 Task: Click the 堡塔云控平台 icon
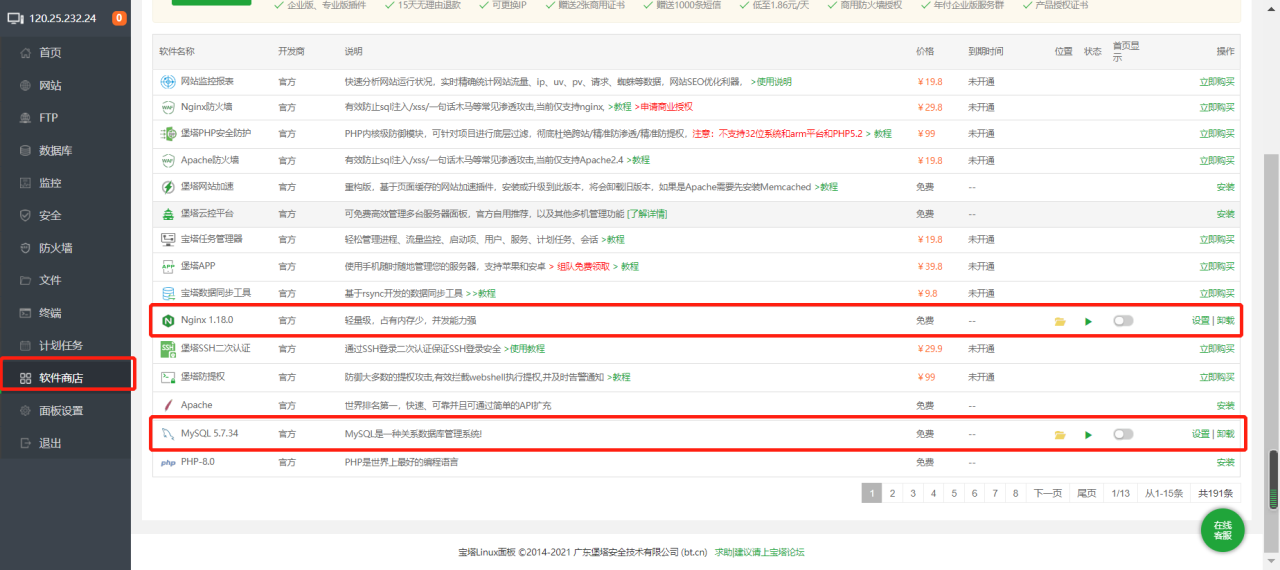click(x=168, y=214)
